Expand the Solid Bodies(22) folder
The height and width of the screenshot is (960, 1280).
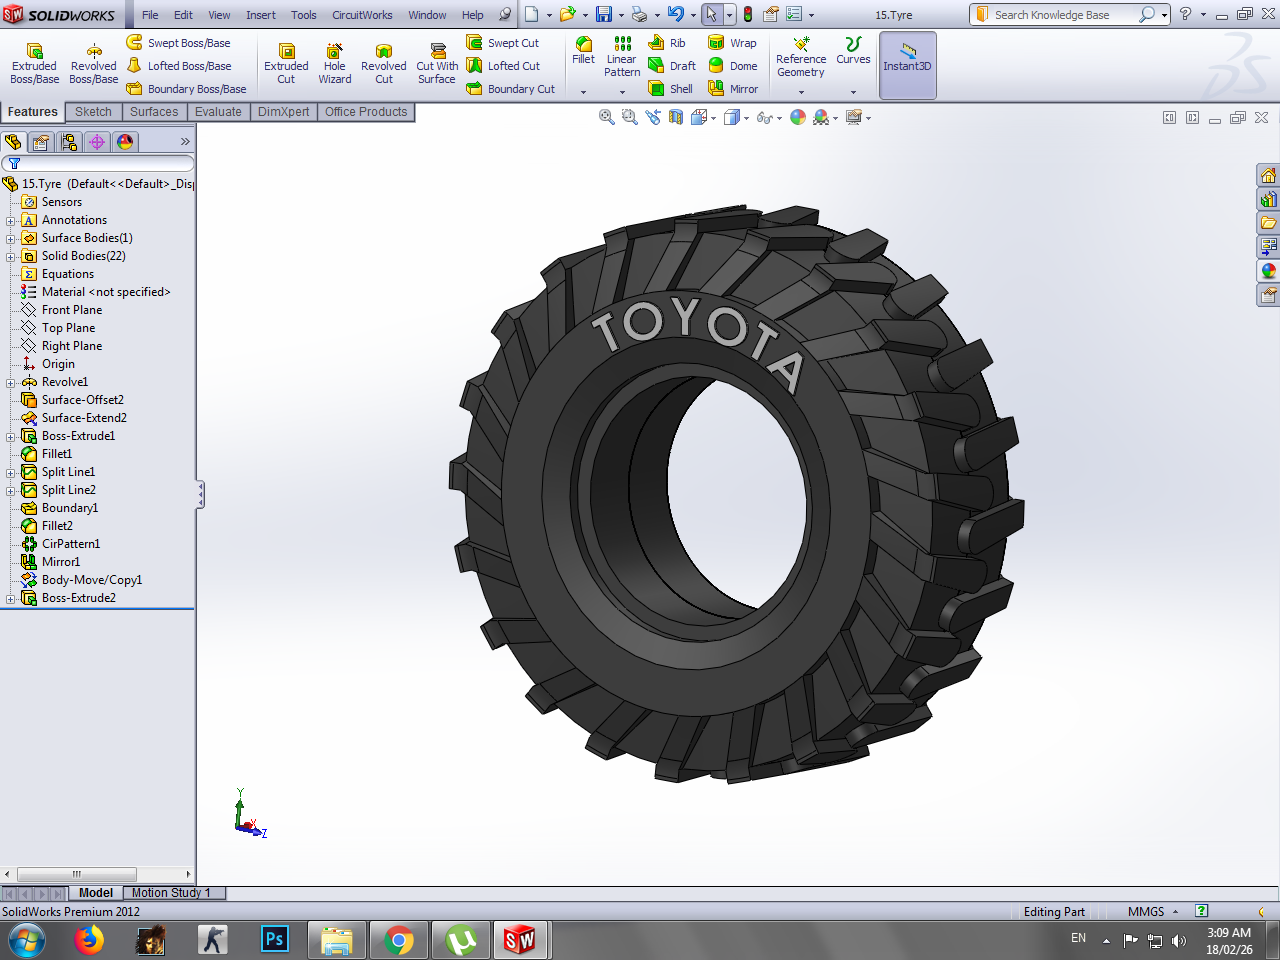click(x=11, y=256)
